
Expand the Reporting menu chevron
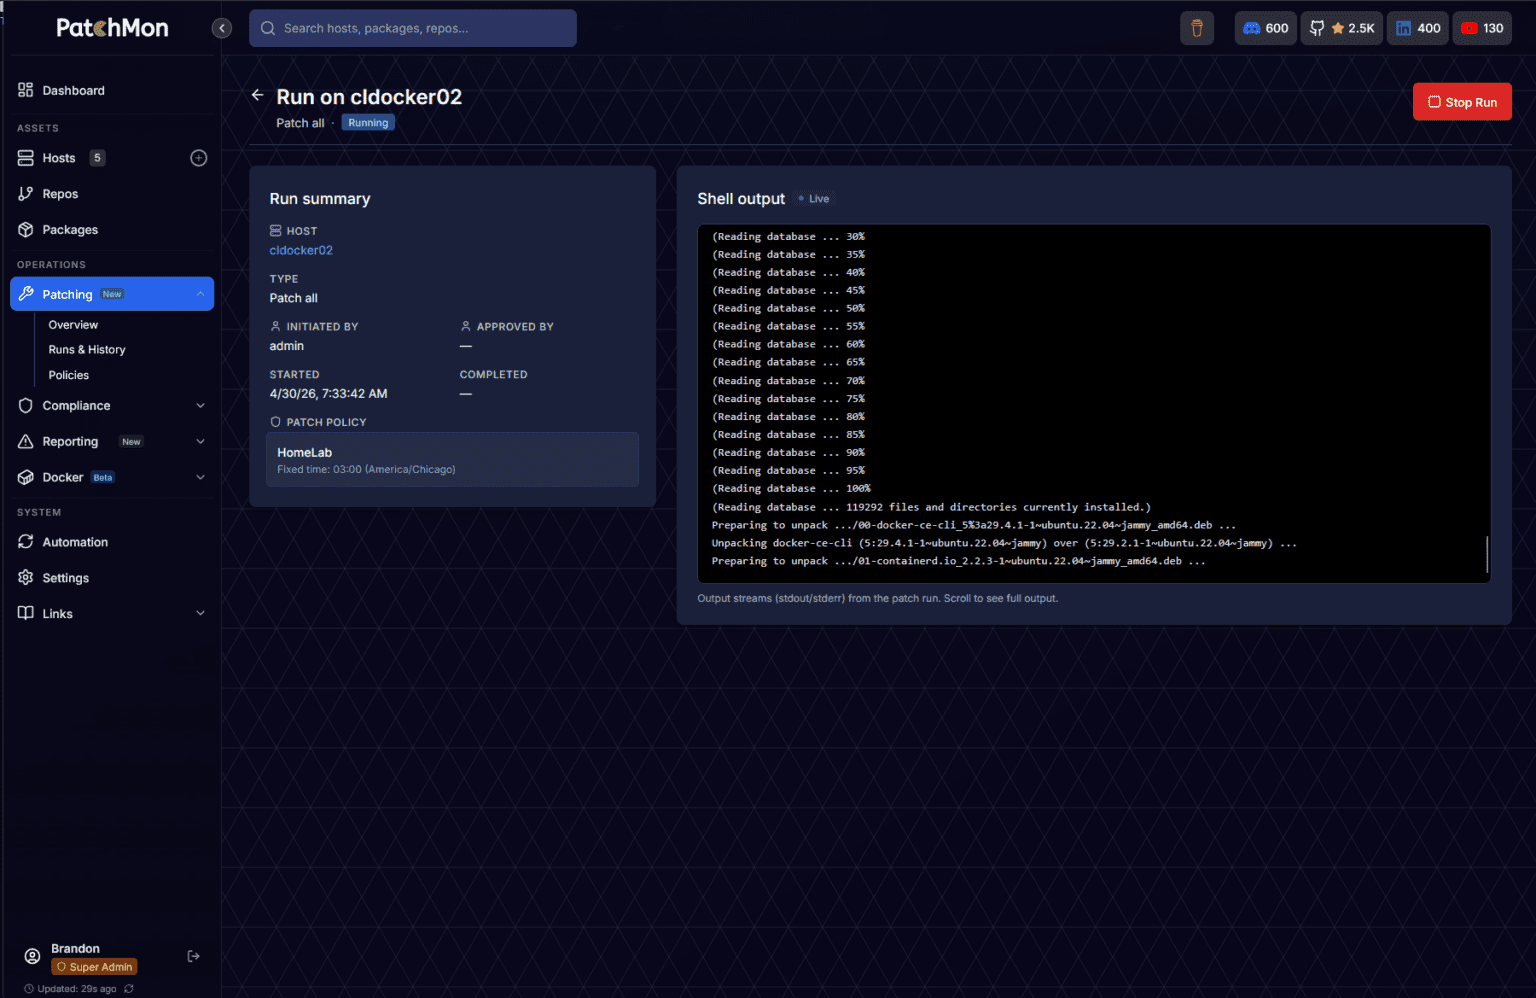click(200, 442)
